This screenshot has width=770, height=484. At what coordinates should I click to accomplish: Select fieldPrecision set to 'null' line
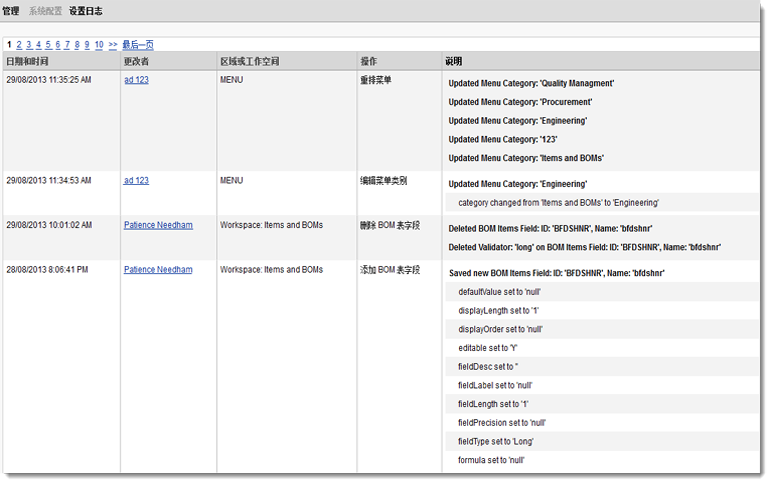(502, 423)
